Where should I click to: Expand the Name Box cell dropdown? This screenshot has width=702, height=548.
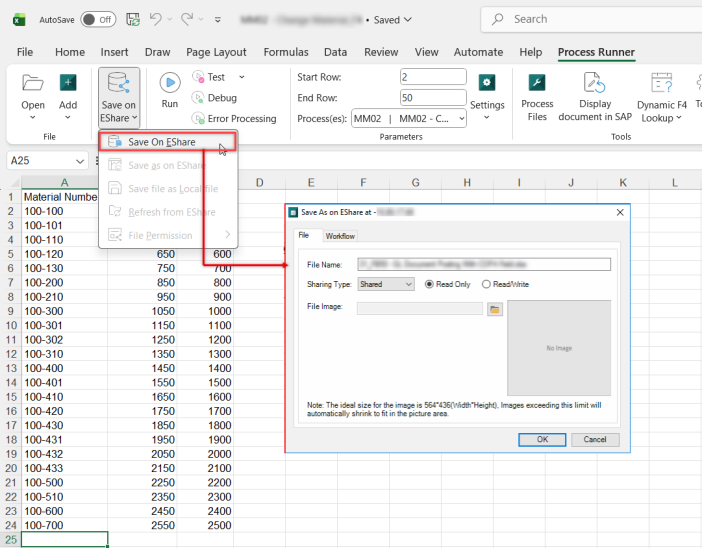pyautogui.click(x=80, y=161)
